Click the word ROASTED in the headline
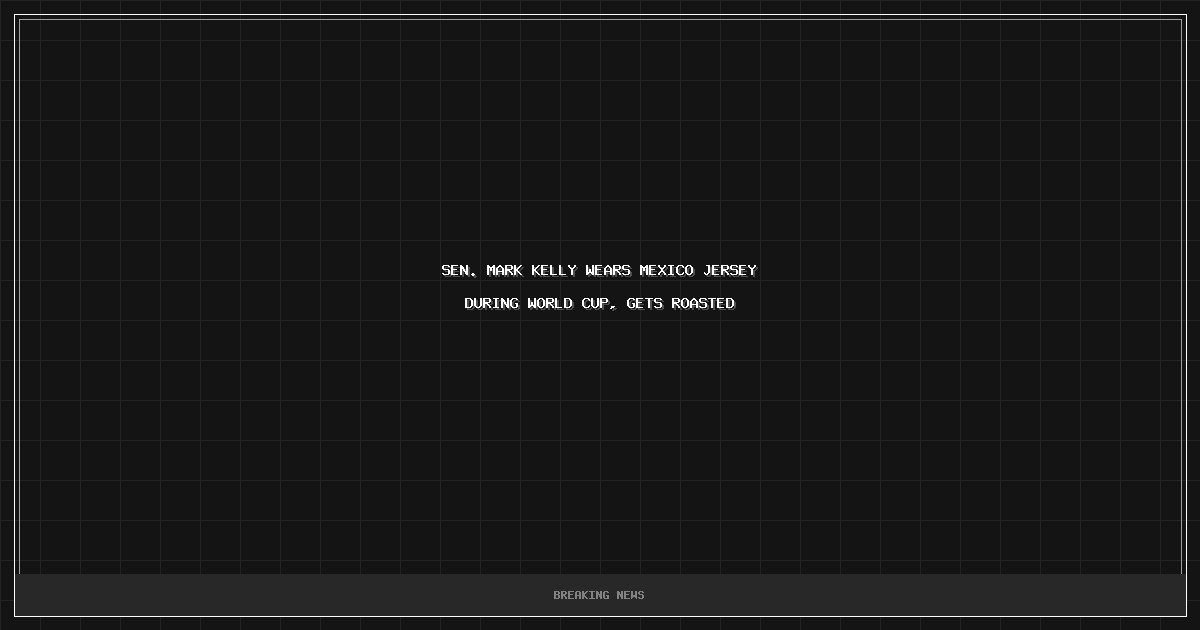Image resolution: width=1200 pixels, height=630 pixels. (703, 304)
